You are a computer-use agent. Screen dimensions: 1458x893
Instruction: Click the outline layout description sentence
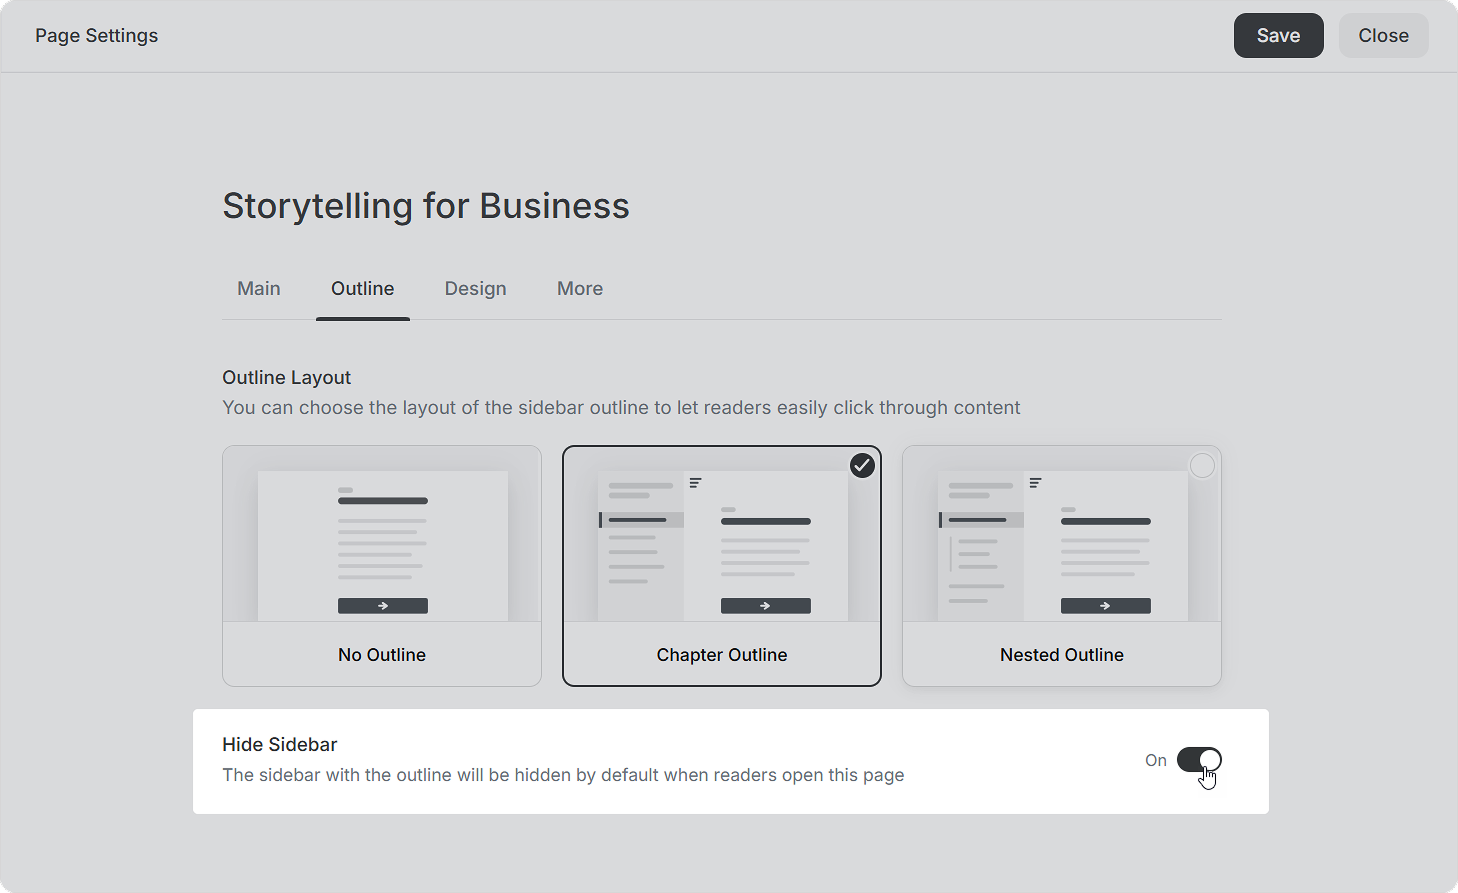(x=621, y=408)
